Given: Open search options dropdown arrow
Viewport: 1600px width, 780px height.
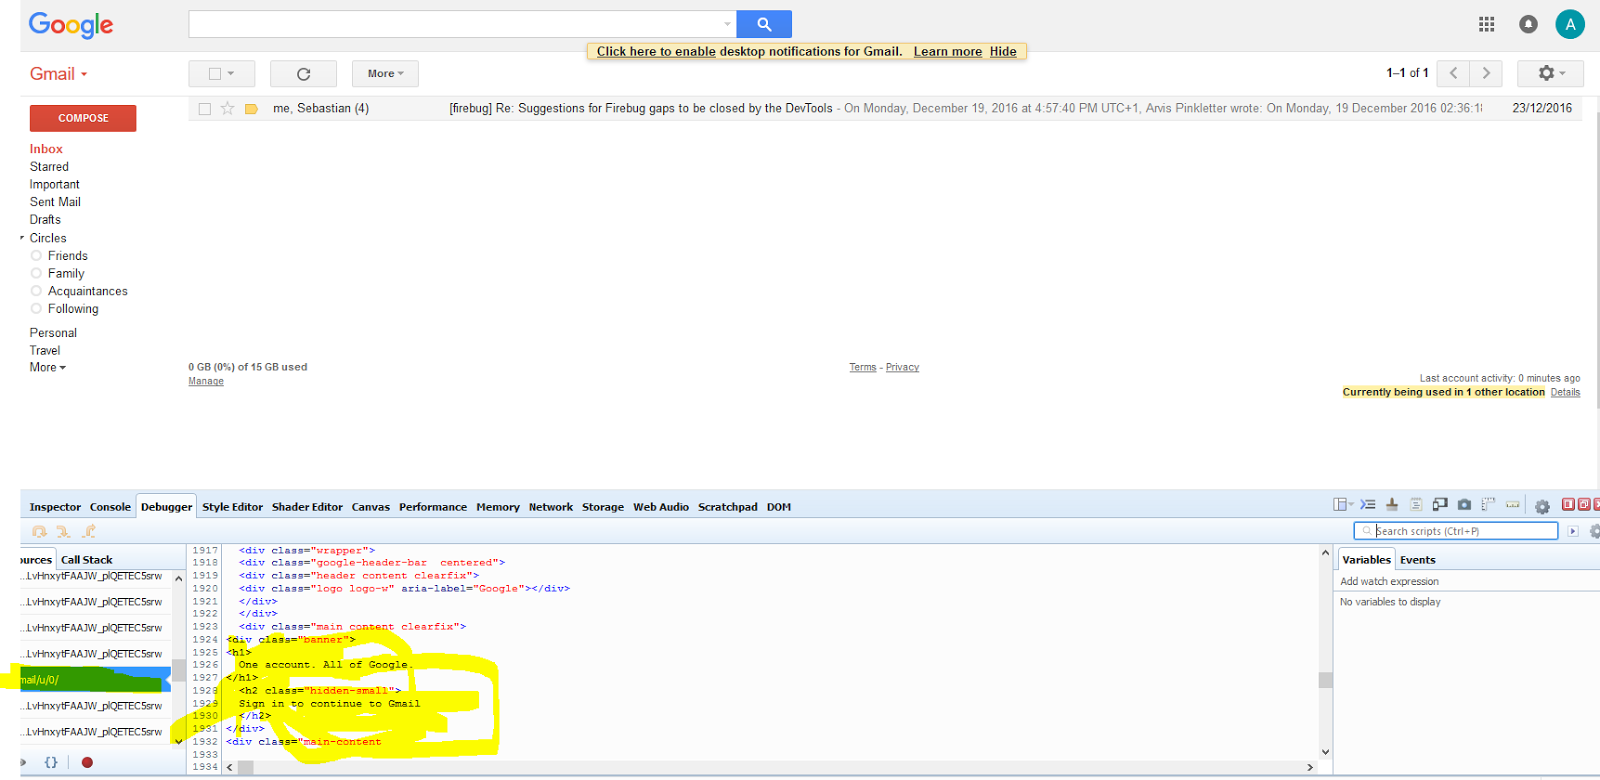Looking at the screenshot, I should pyautogui.click(x=727, y=24).
